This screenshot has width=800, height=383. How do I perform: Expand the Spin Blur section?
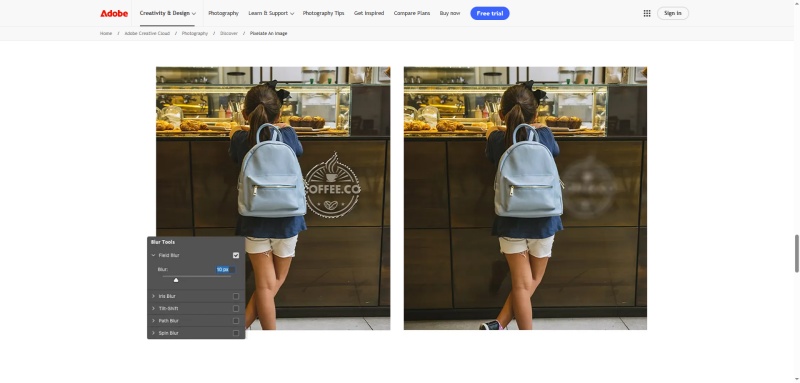coord(153,333)
